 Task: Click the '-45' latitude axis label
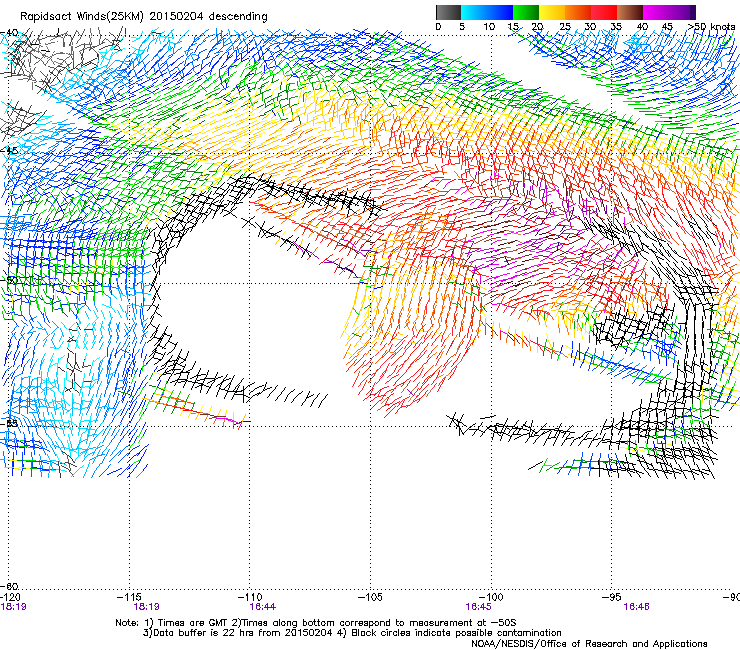coord(9,151)
